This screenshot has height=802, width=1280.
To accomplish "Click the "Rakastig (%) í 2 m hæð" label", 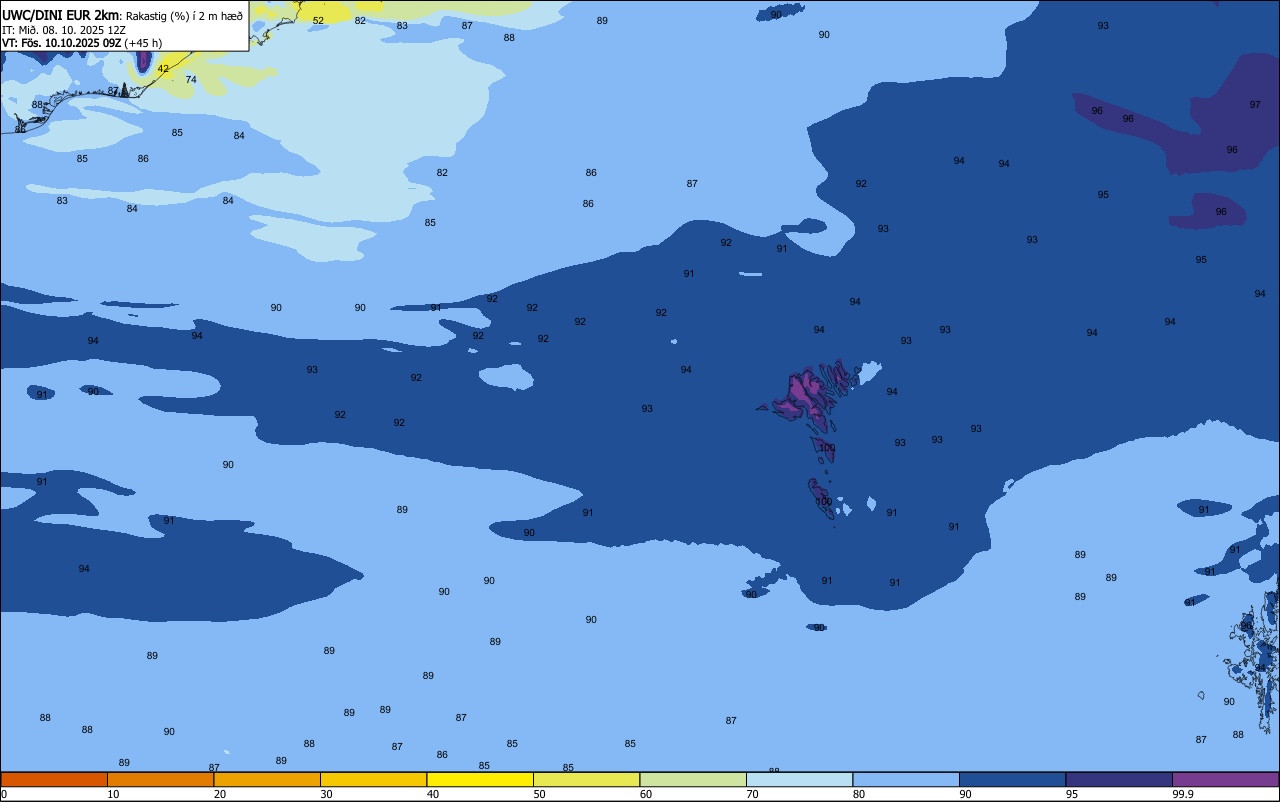I will [x=184, y=16].
